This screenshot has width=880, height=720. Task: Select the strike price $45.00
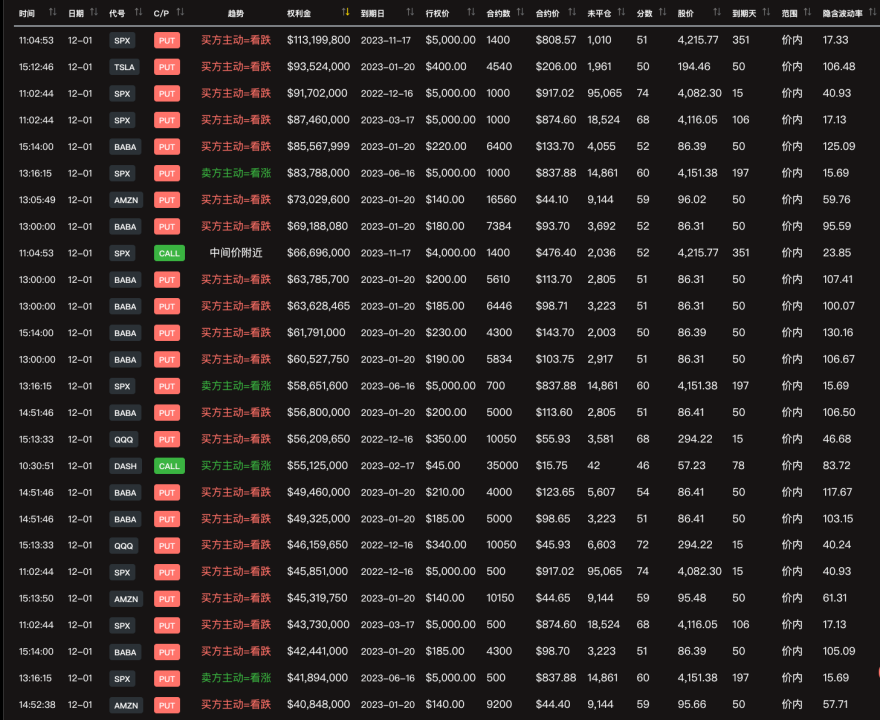pos(443,466)
